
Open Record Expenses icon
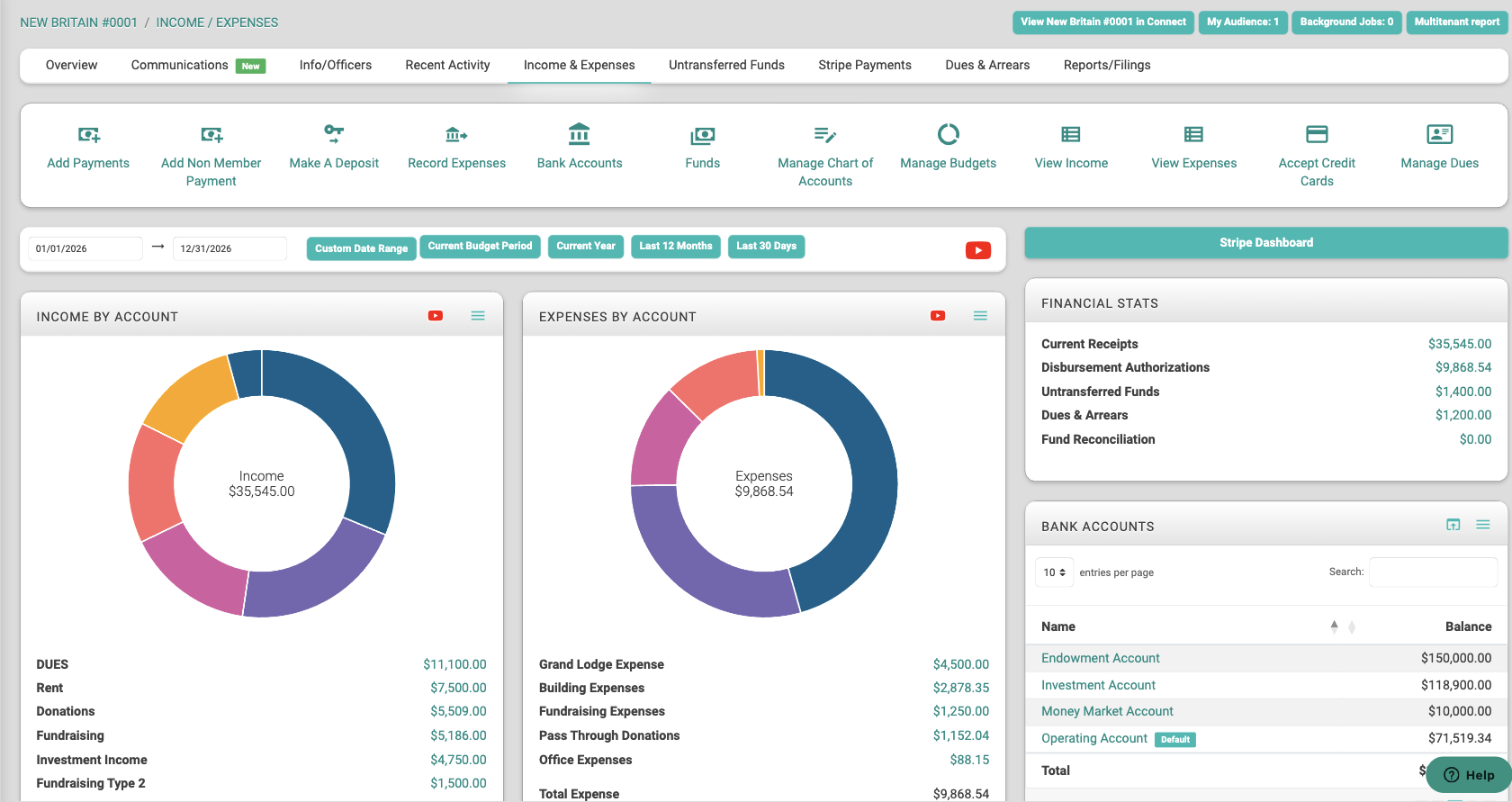click(x=456, y=134)
